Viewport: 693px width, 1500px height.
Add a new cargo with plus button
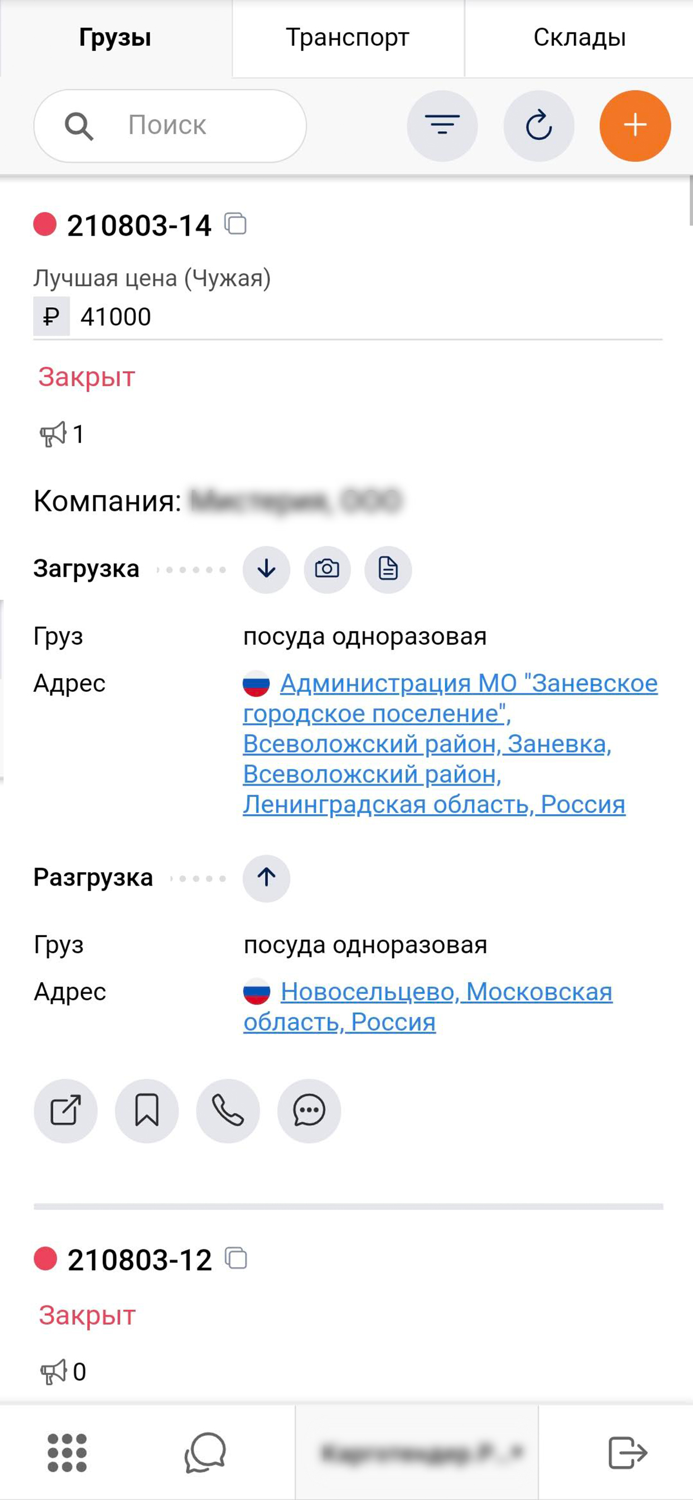(635, 126)
